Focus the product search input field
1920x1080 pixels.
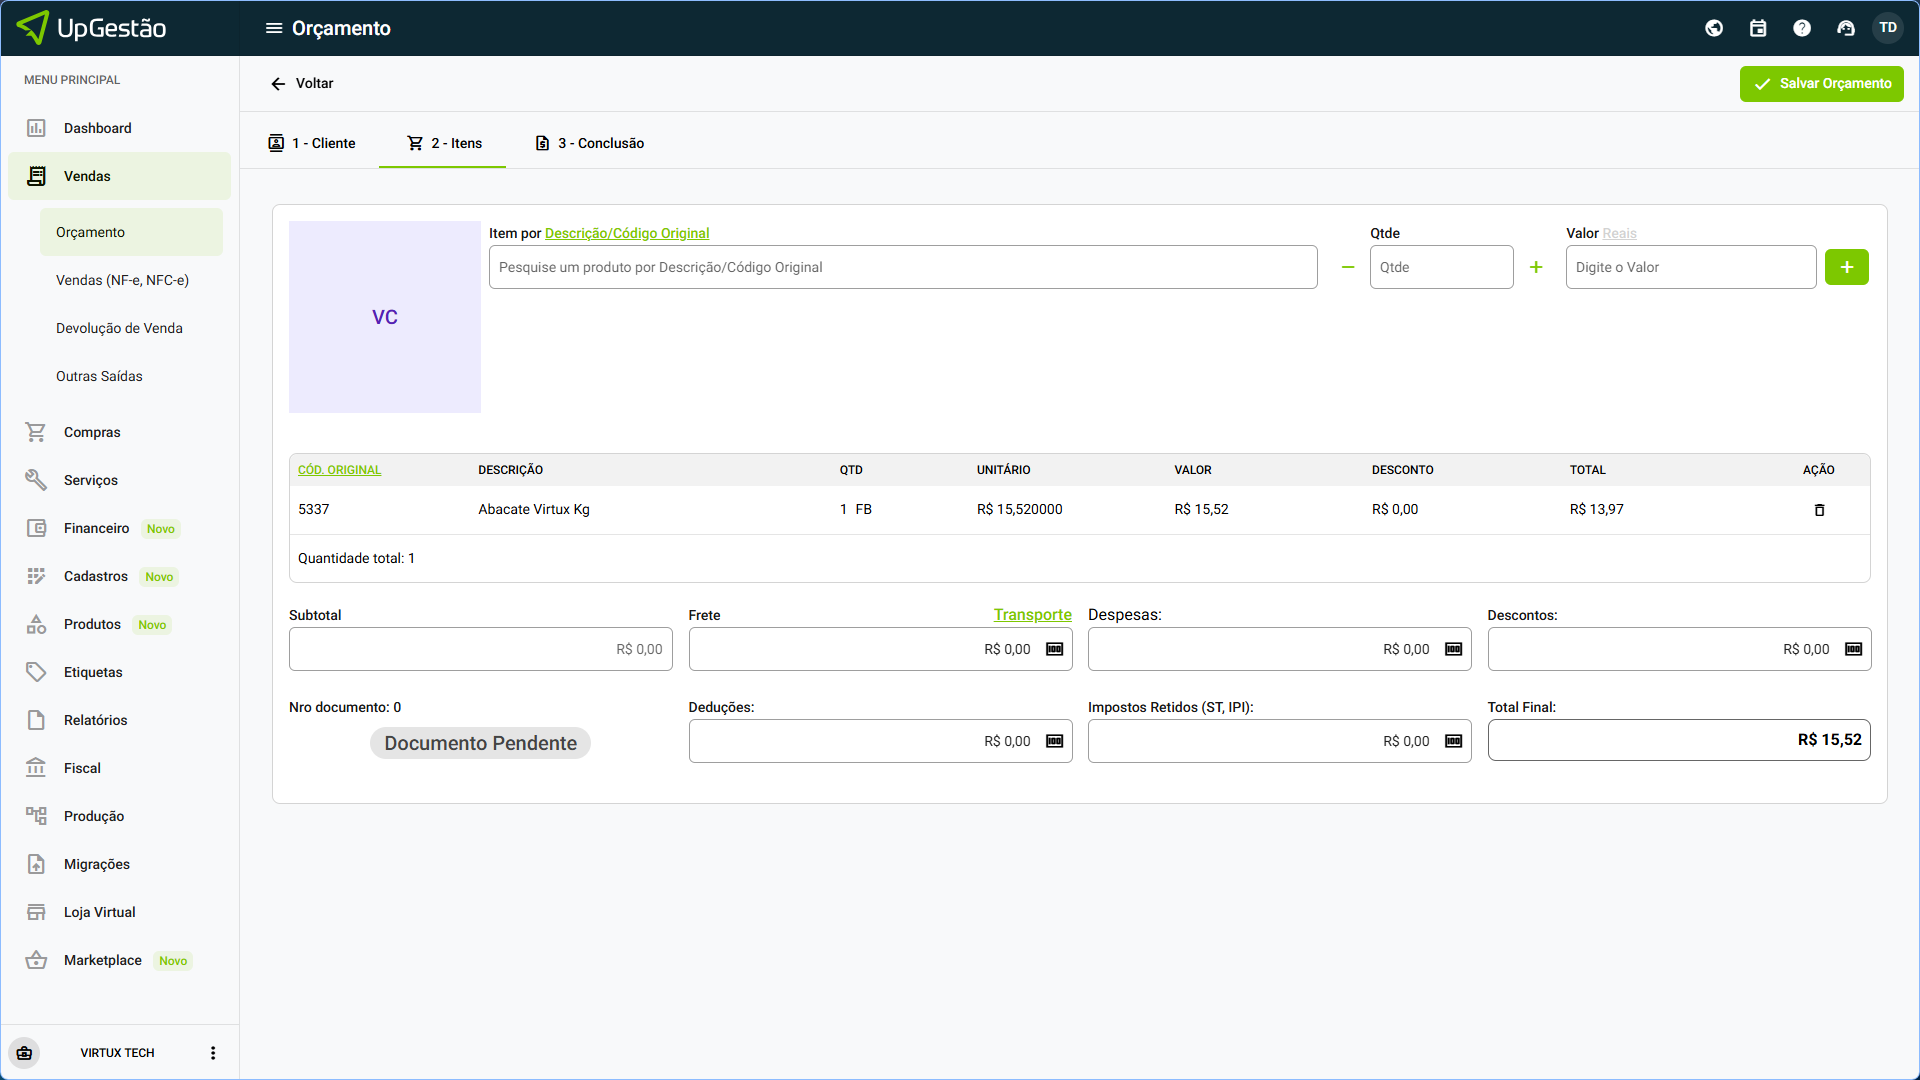tap(902, 267)
